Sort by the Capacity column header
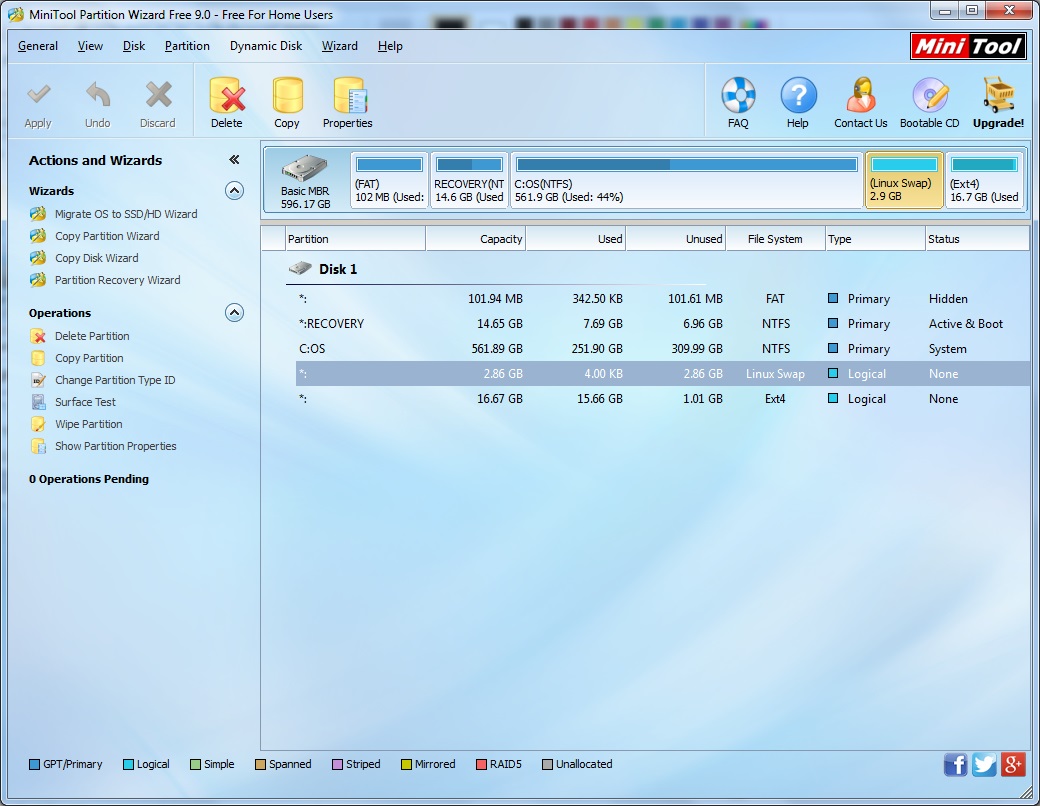This screenshot has height=806, width=1040. coord(476,239)
